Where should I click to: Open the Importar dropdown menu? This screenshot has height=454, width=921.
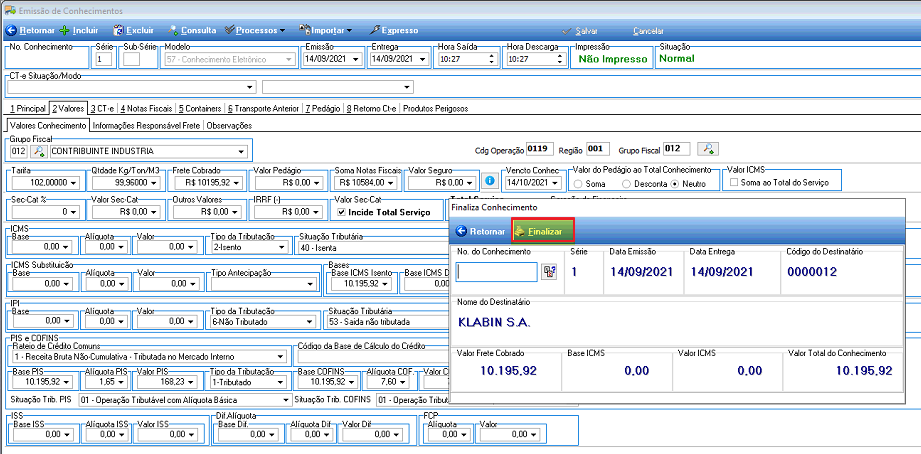[x=325, y=30]
